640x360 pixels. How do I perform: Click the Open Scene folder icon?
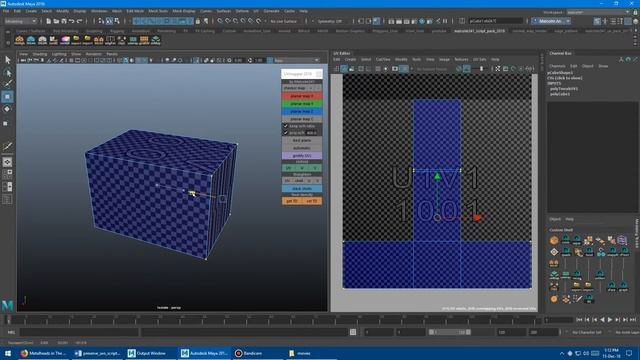pos(56,21)
